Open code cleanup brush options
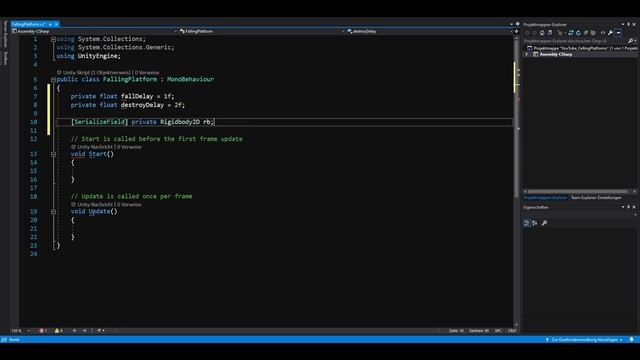Viewport: 640px width, 360px height. tap(100, 331)
